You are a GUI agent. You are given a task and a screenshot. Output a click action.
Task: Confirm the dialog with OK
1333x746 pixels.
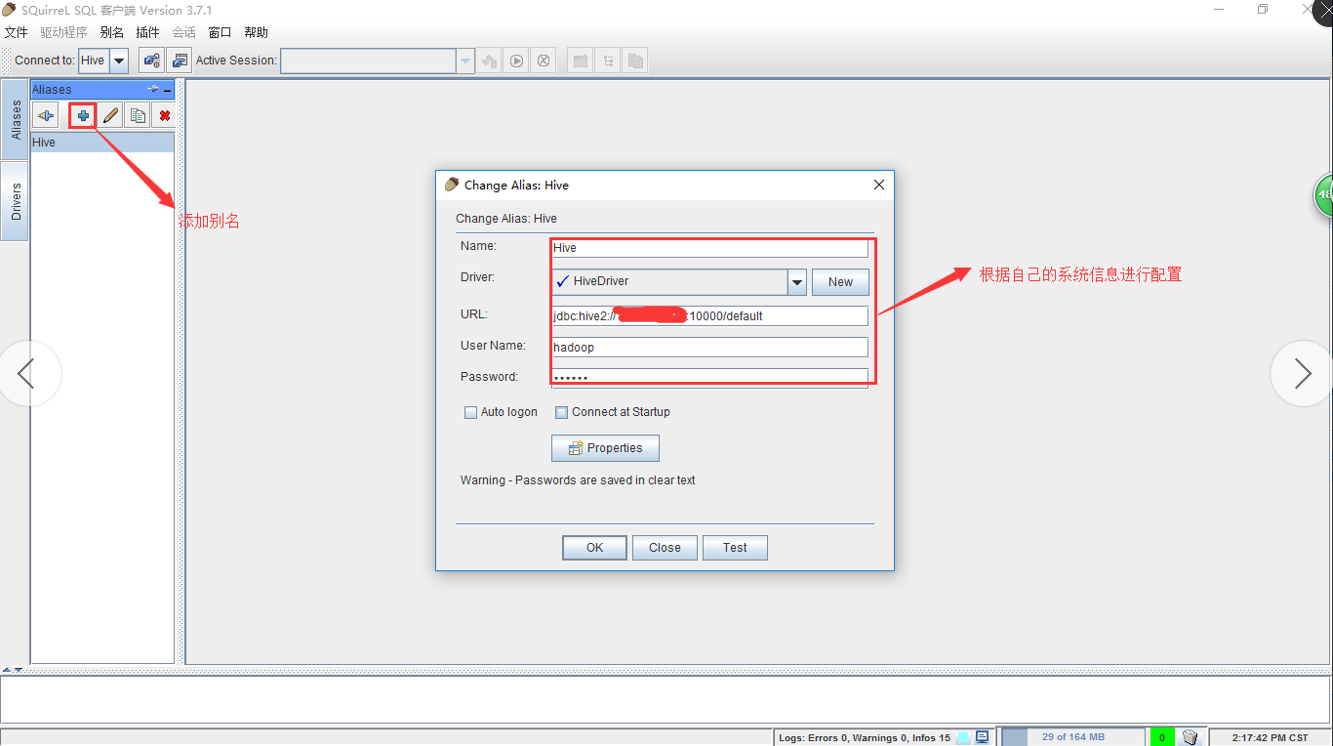[594, 548]
